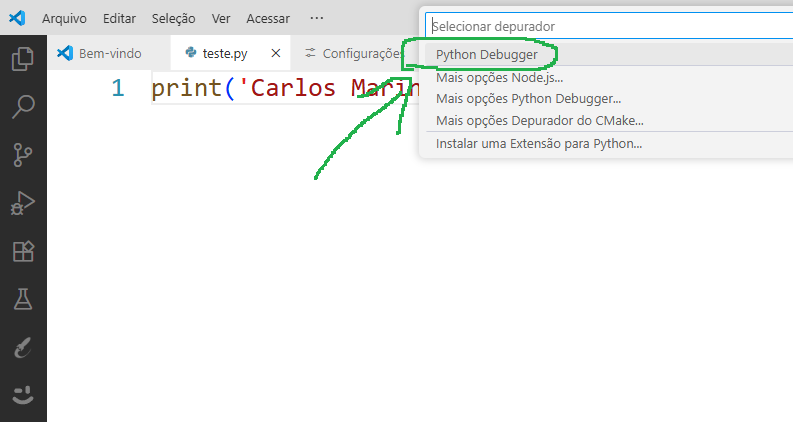Open the Arquivo menu
The height and width of the screenshot is (422, 793).
point(64,18)
